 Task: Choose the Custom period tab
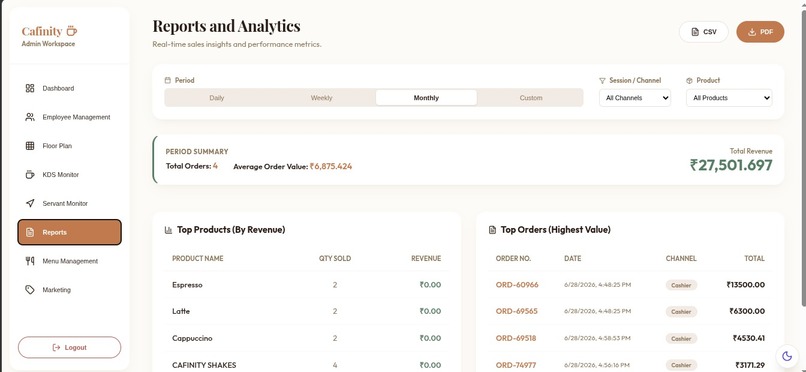531,98
